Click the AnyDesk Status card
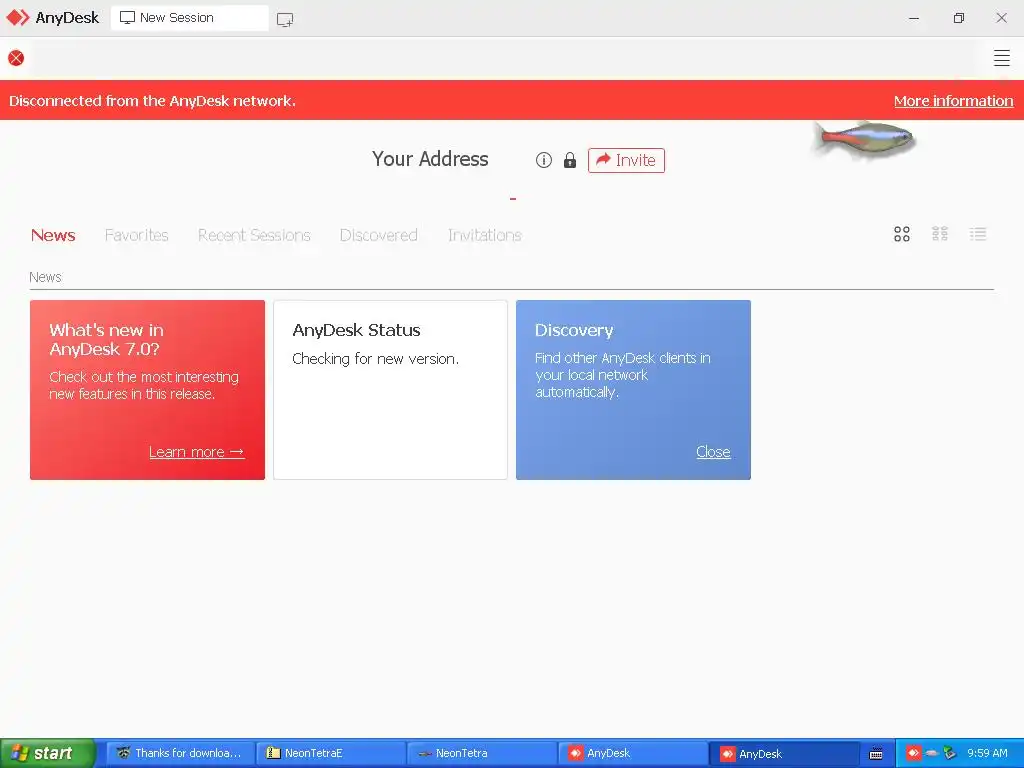 390,390
